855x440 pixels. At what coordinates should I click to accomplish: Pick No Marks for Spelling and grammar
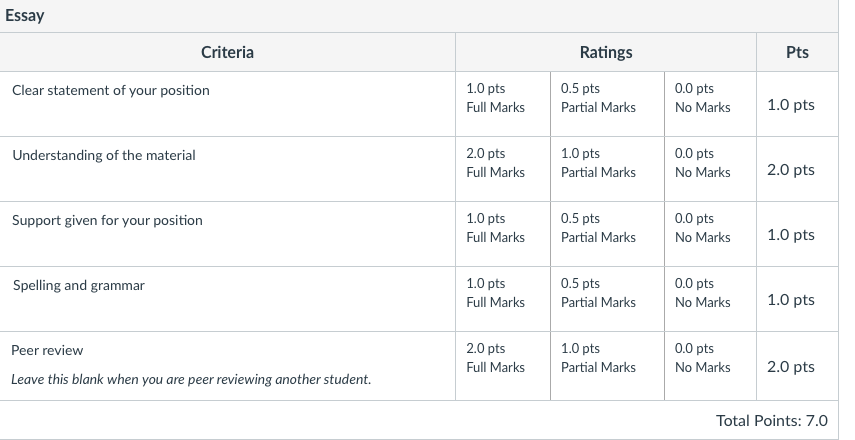[710, 298]
